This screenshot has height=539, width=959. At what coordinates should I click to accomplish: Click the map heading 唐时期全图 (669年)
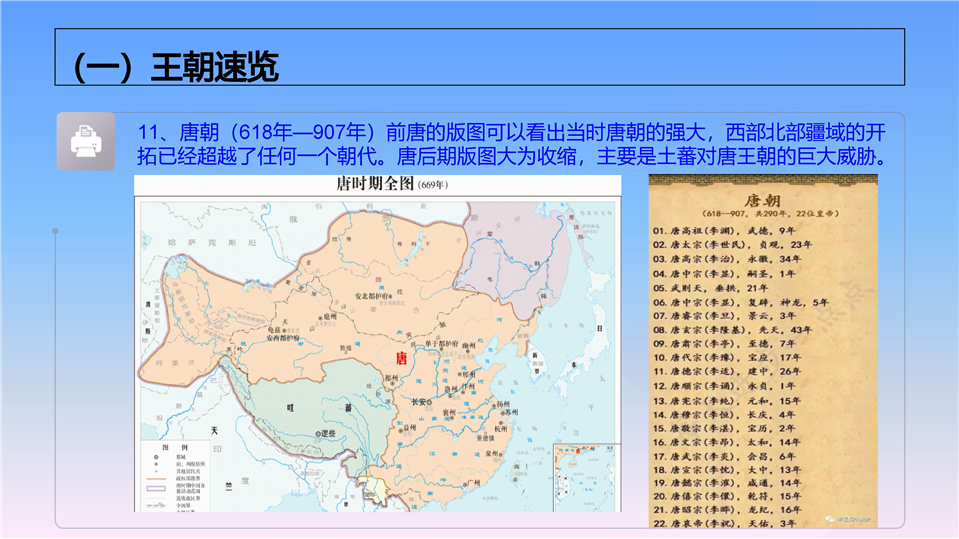click(378, 186)
